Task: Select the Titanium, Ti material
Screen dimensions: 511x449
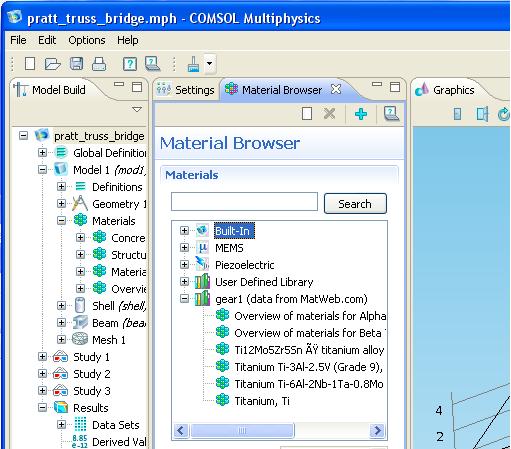Action: (262, 401)
